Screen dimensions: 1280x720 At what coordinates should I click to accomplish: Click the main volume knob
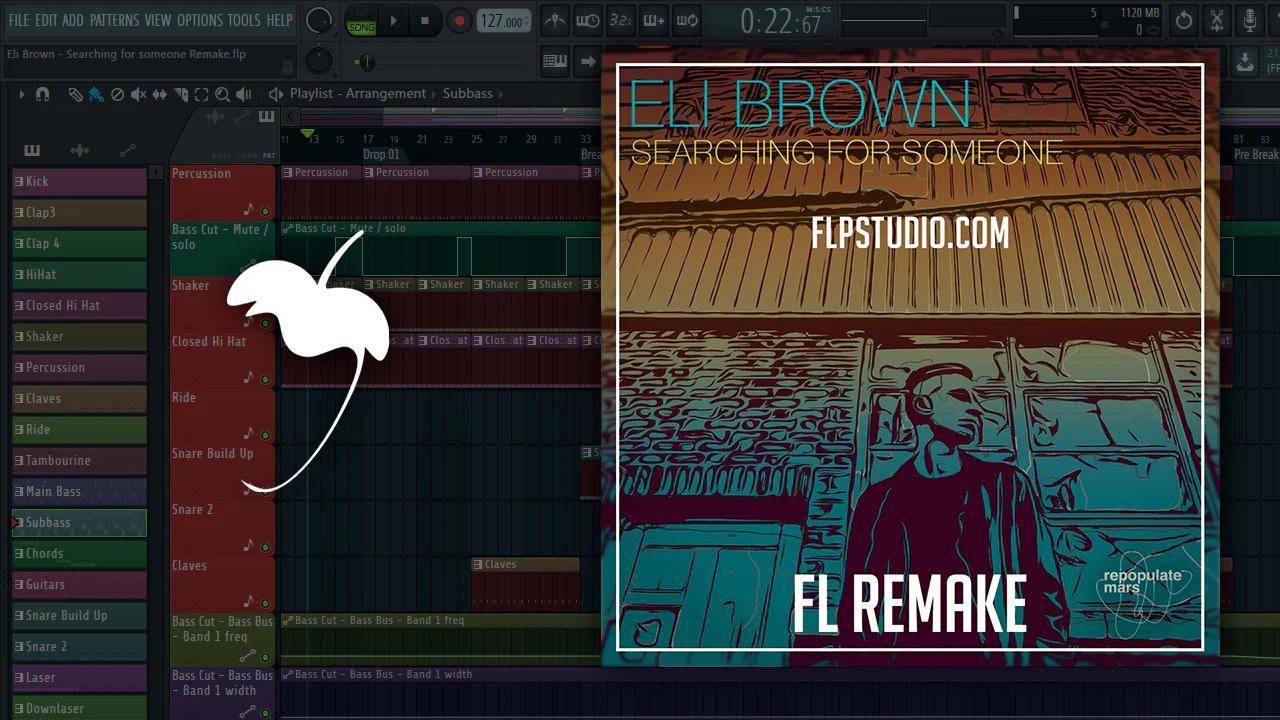click(x=319, y=20)
